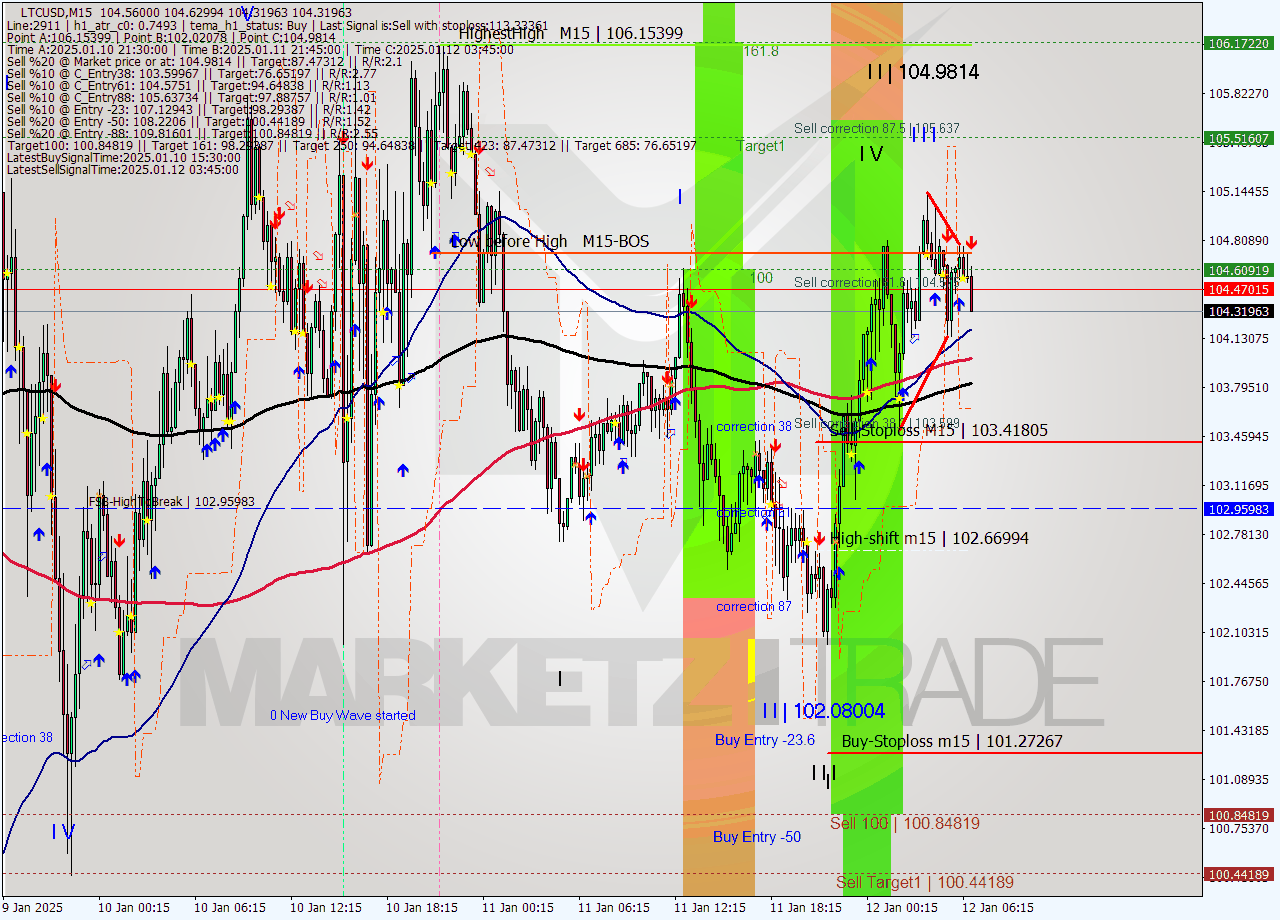Click the LatestSellSignalTime text line
The height and width of the screenshot is (920, 1280).
click(123, 170)
